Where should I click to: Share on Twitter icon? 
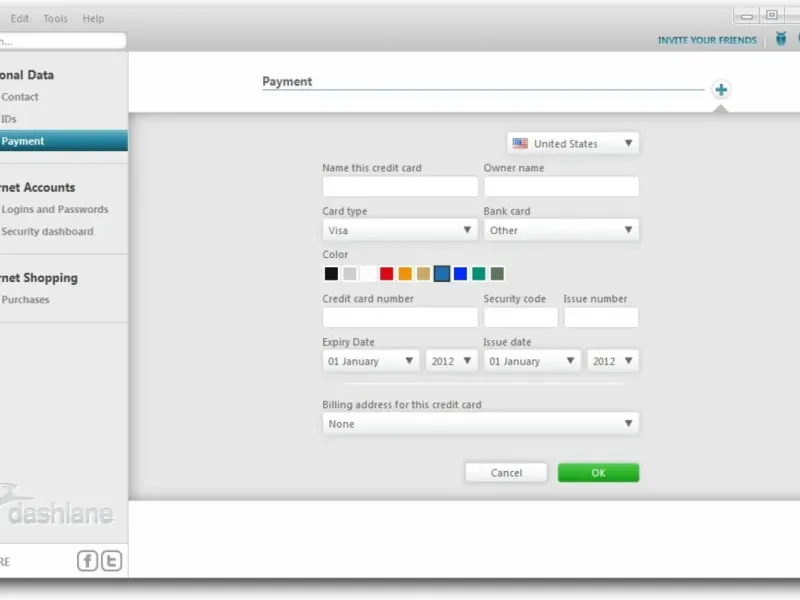click(x=111, y=561)
